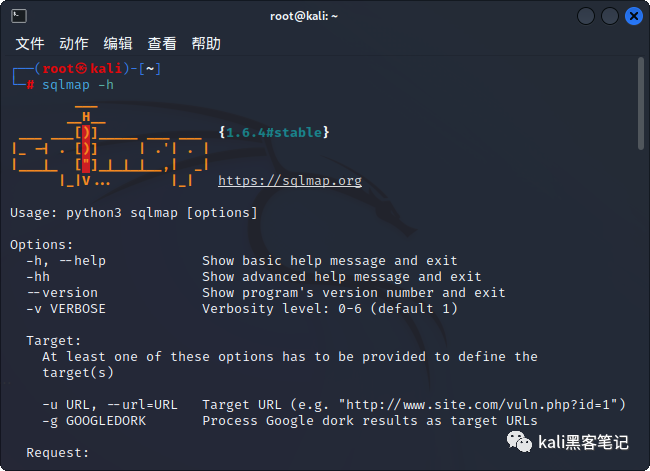The width and height of the screenshot is (650, 471).
Task: Open the 文件 menu
Action: click(x=30, y=44)
